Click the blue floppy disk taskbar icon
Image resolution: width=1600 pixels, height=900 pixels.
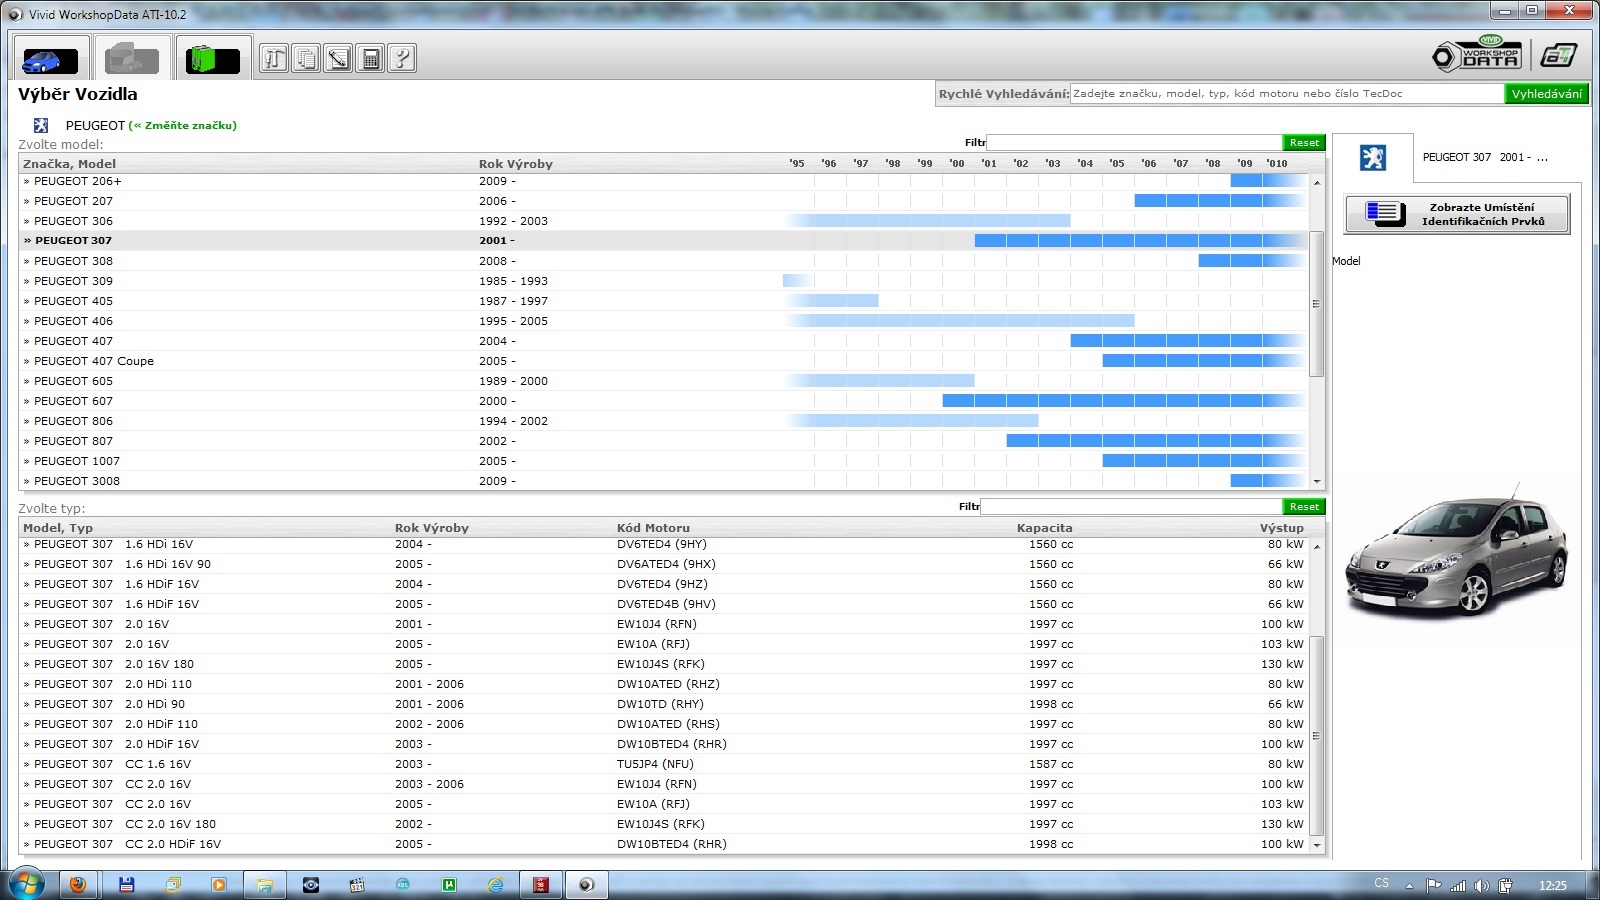click(x=126, y=885)
